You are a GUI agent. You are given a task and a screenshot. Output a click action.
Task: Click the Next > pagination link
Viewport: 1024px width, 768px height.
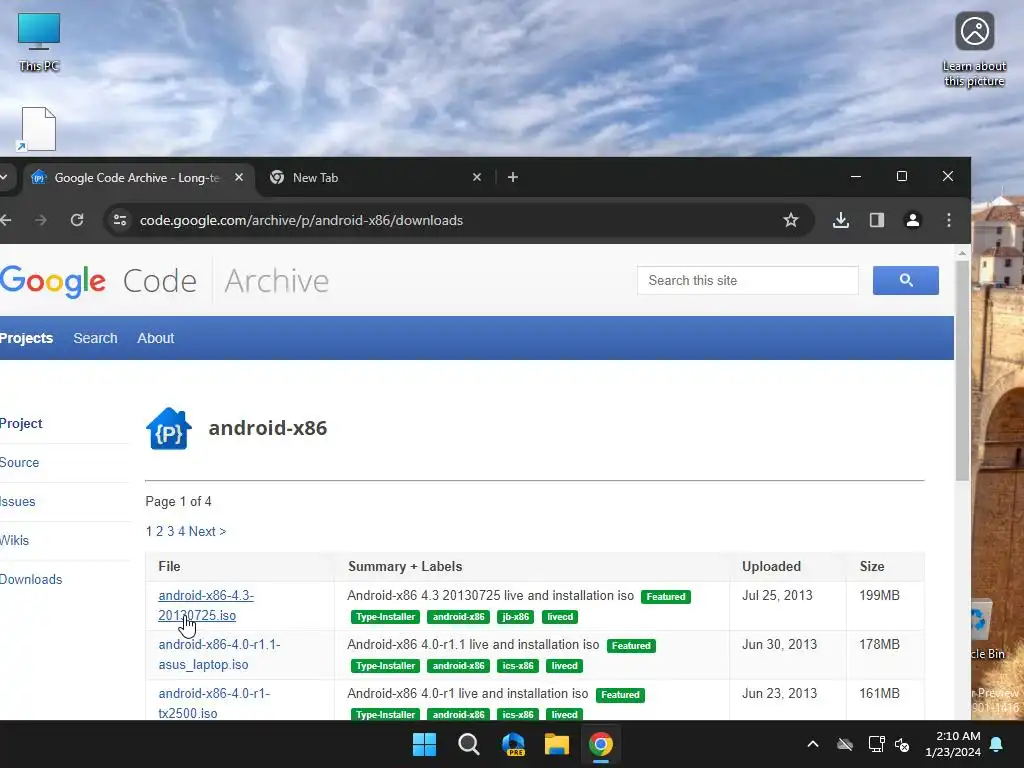[207, 531]
